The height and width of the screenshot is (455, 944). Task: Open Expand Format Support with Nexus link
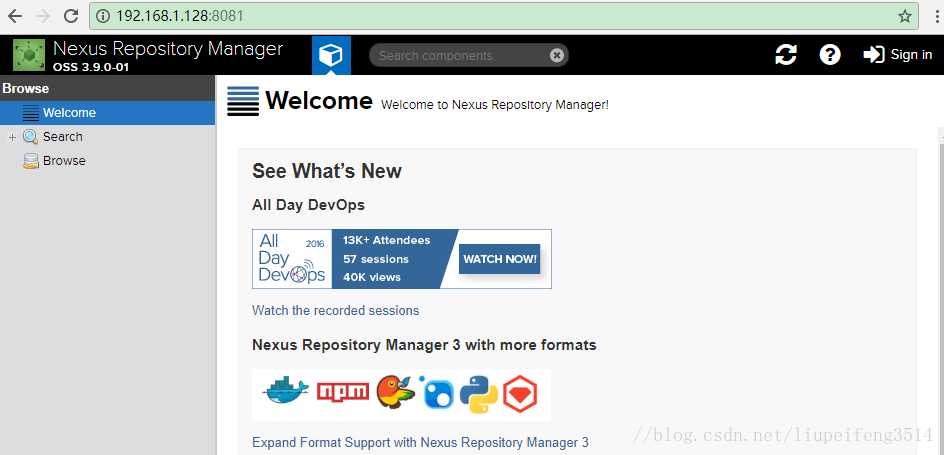[x=420, y=442]
